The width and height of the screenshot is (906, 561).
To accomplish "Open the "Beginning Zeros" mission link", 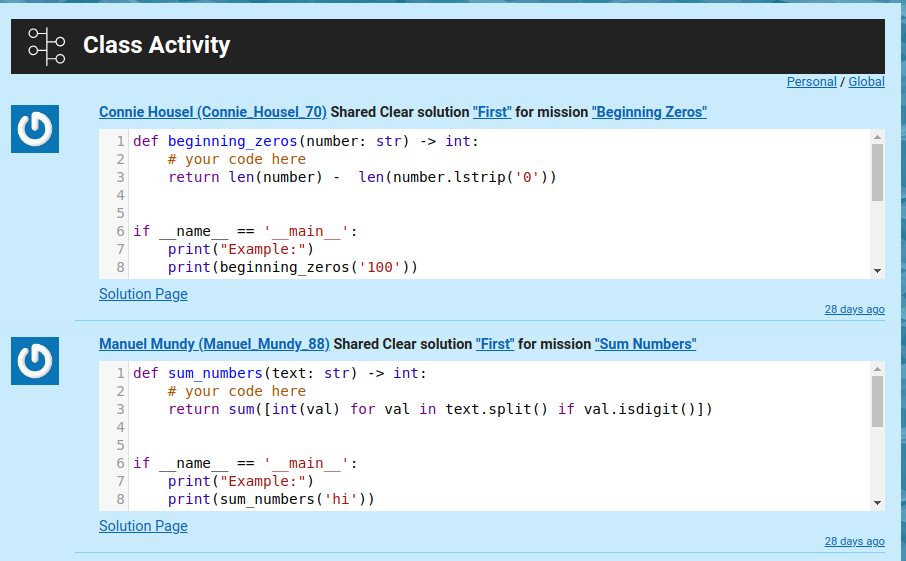I will (649, 112).
